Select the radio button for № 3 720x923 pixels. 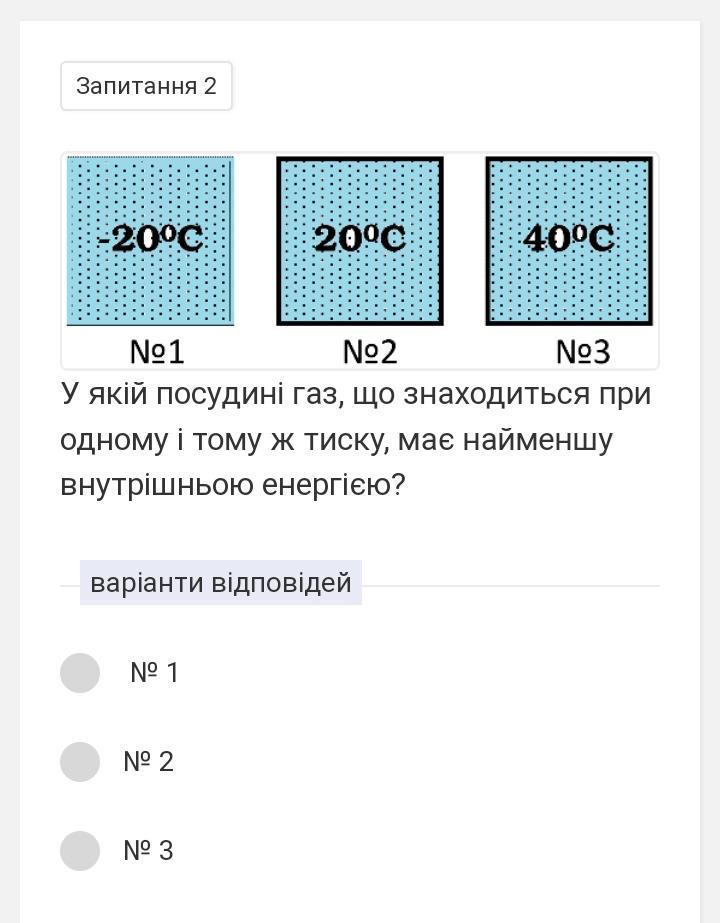pyautogui.click(x=80, y=851)
